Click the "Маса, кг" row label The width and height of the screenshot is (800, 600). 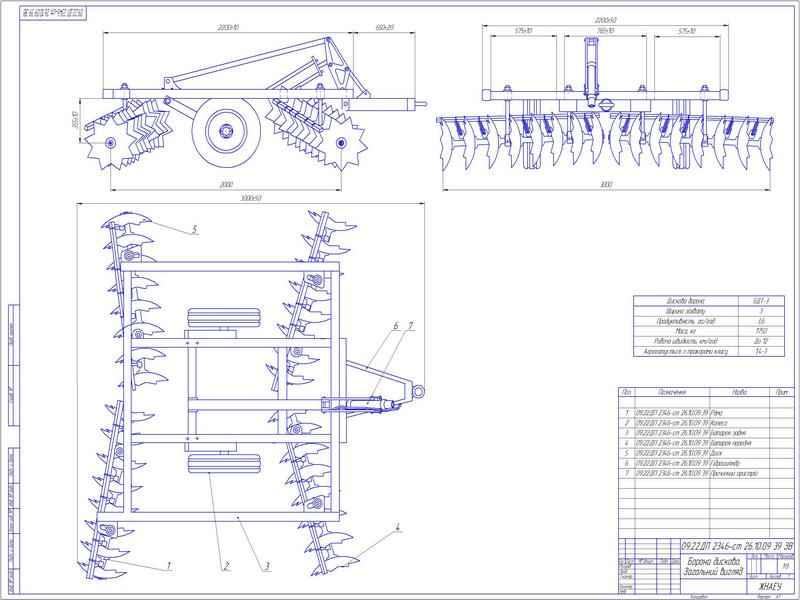(x=685, y=331)
